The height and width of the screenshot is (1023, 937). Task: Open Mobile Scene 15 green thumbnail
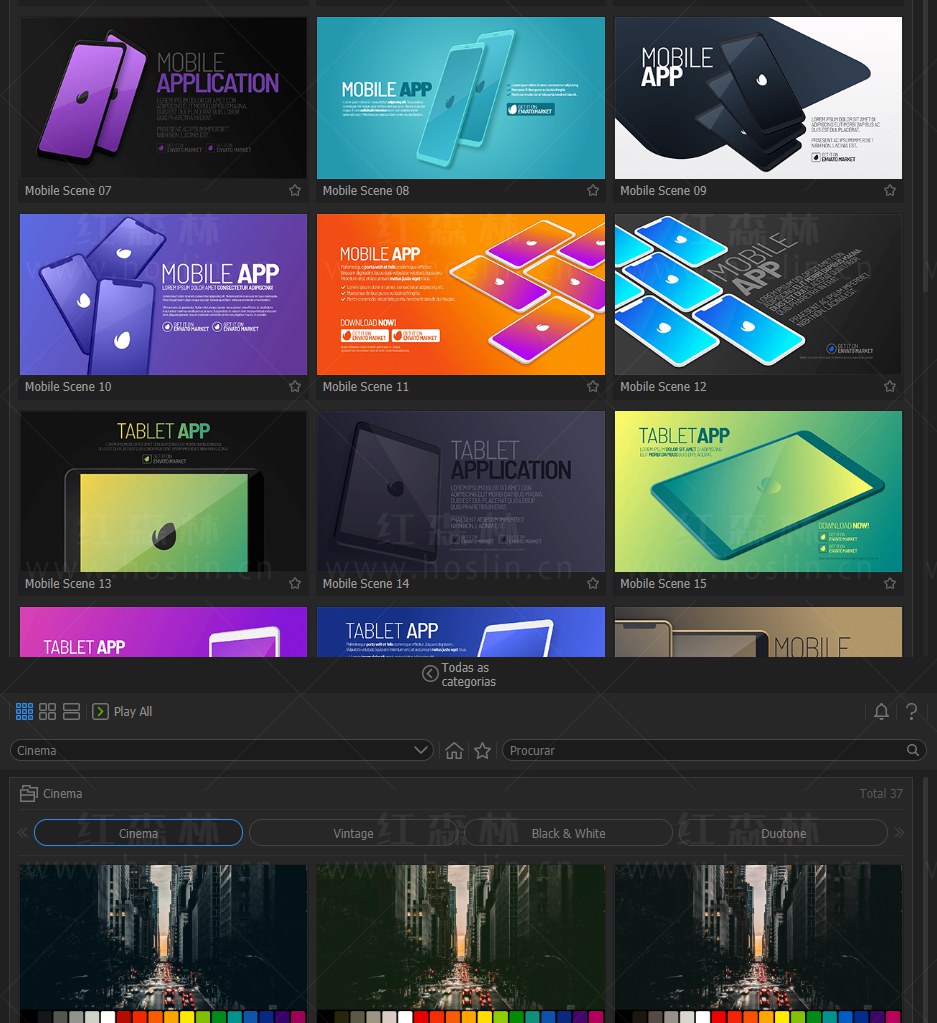[x=758, y=491]
